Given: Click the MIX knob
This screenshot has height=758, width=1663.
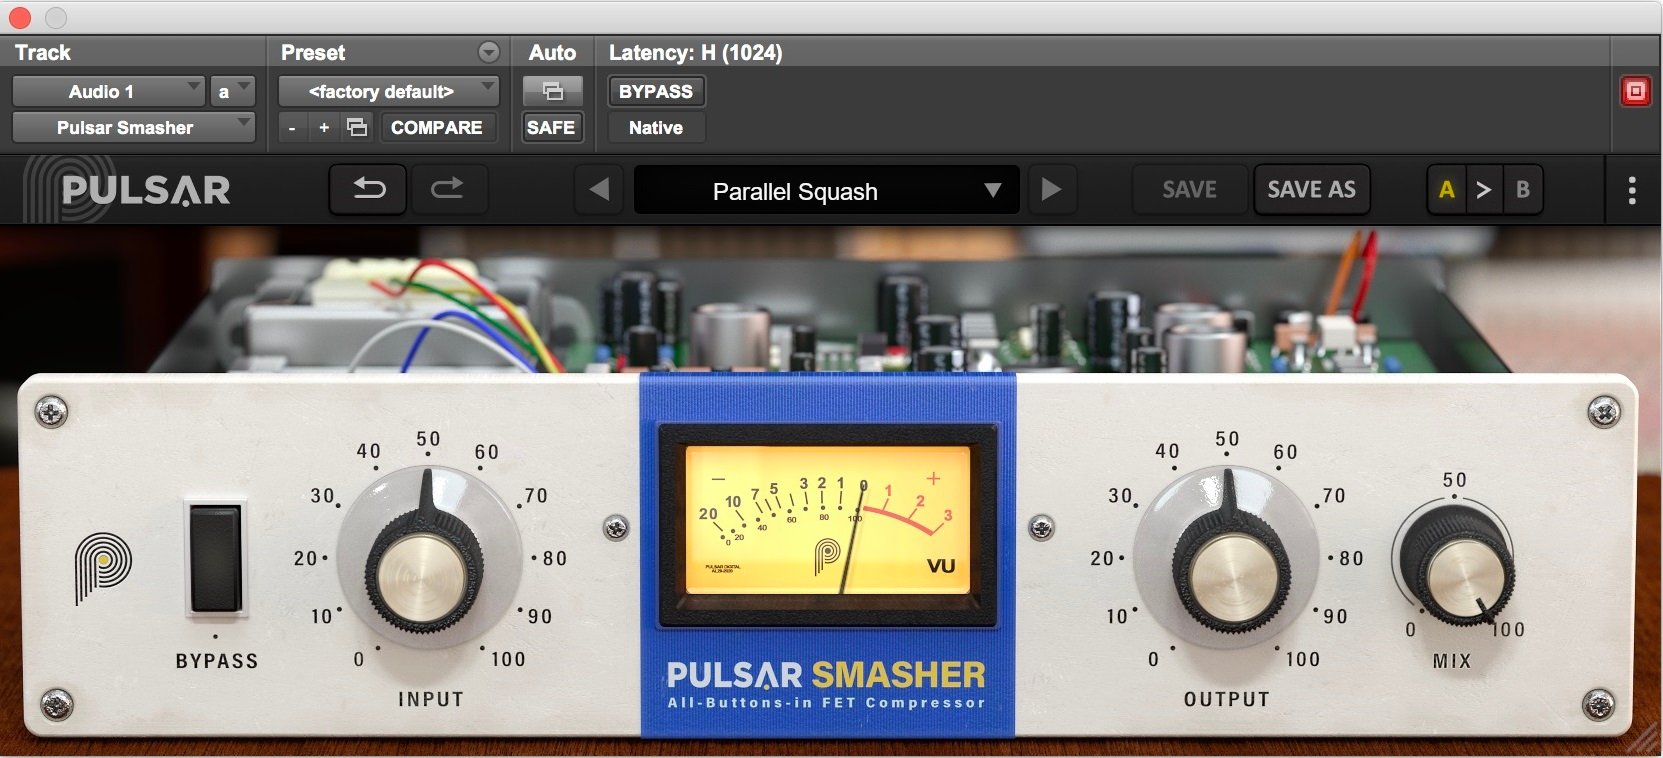Looking at the screenshot, I should [x=1458, y=567].
